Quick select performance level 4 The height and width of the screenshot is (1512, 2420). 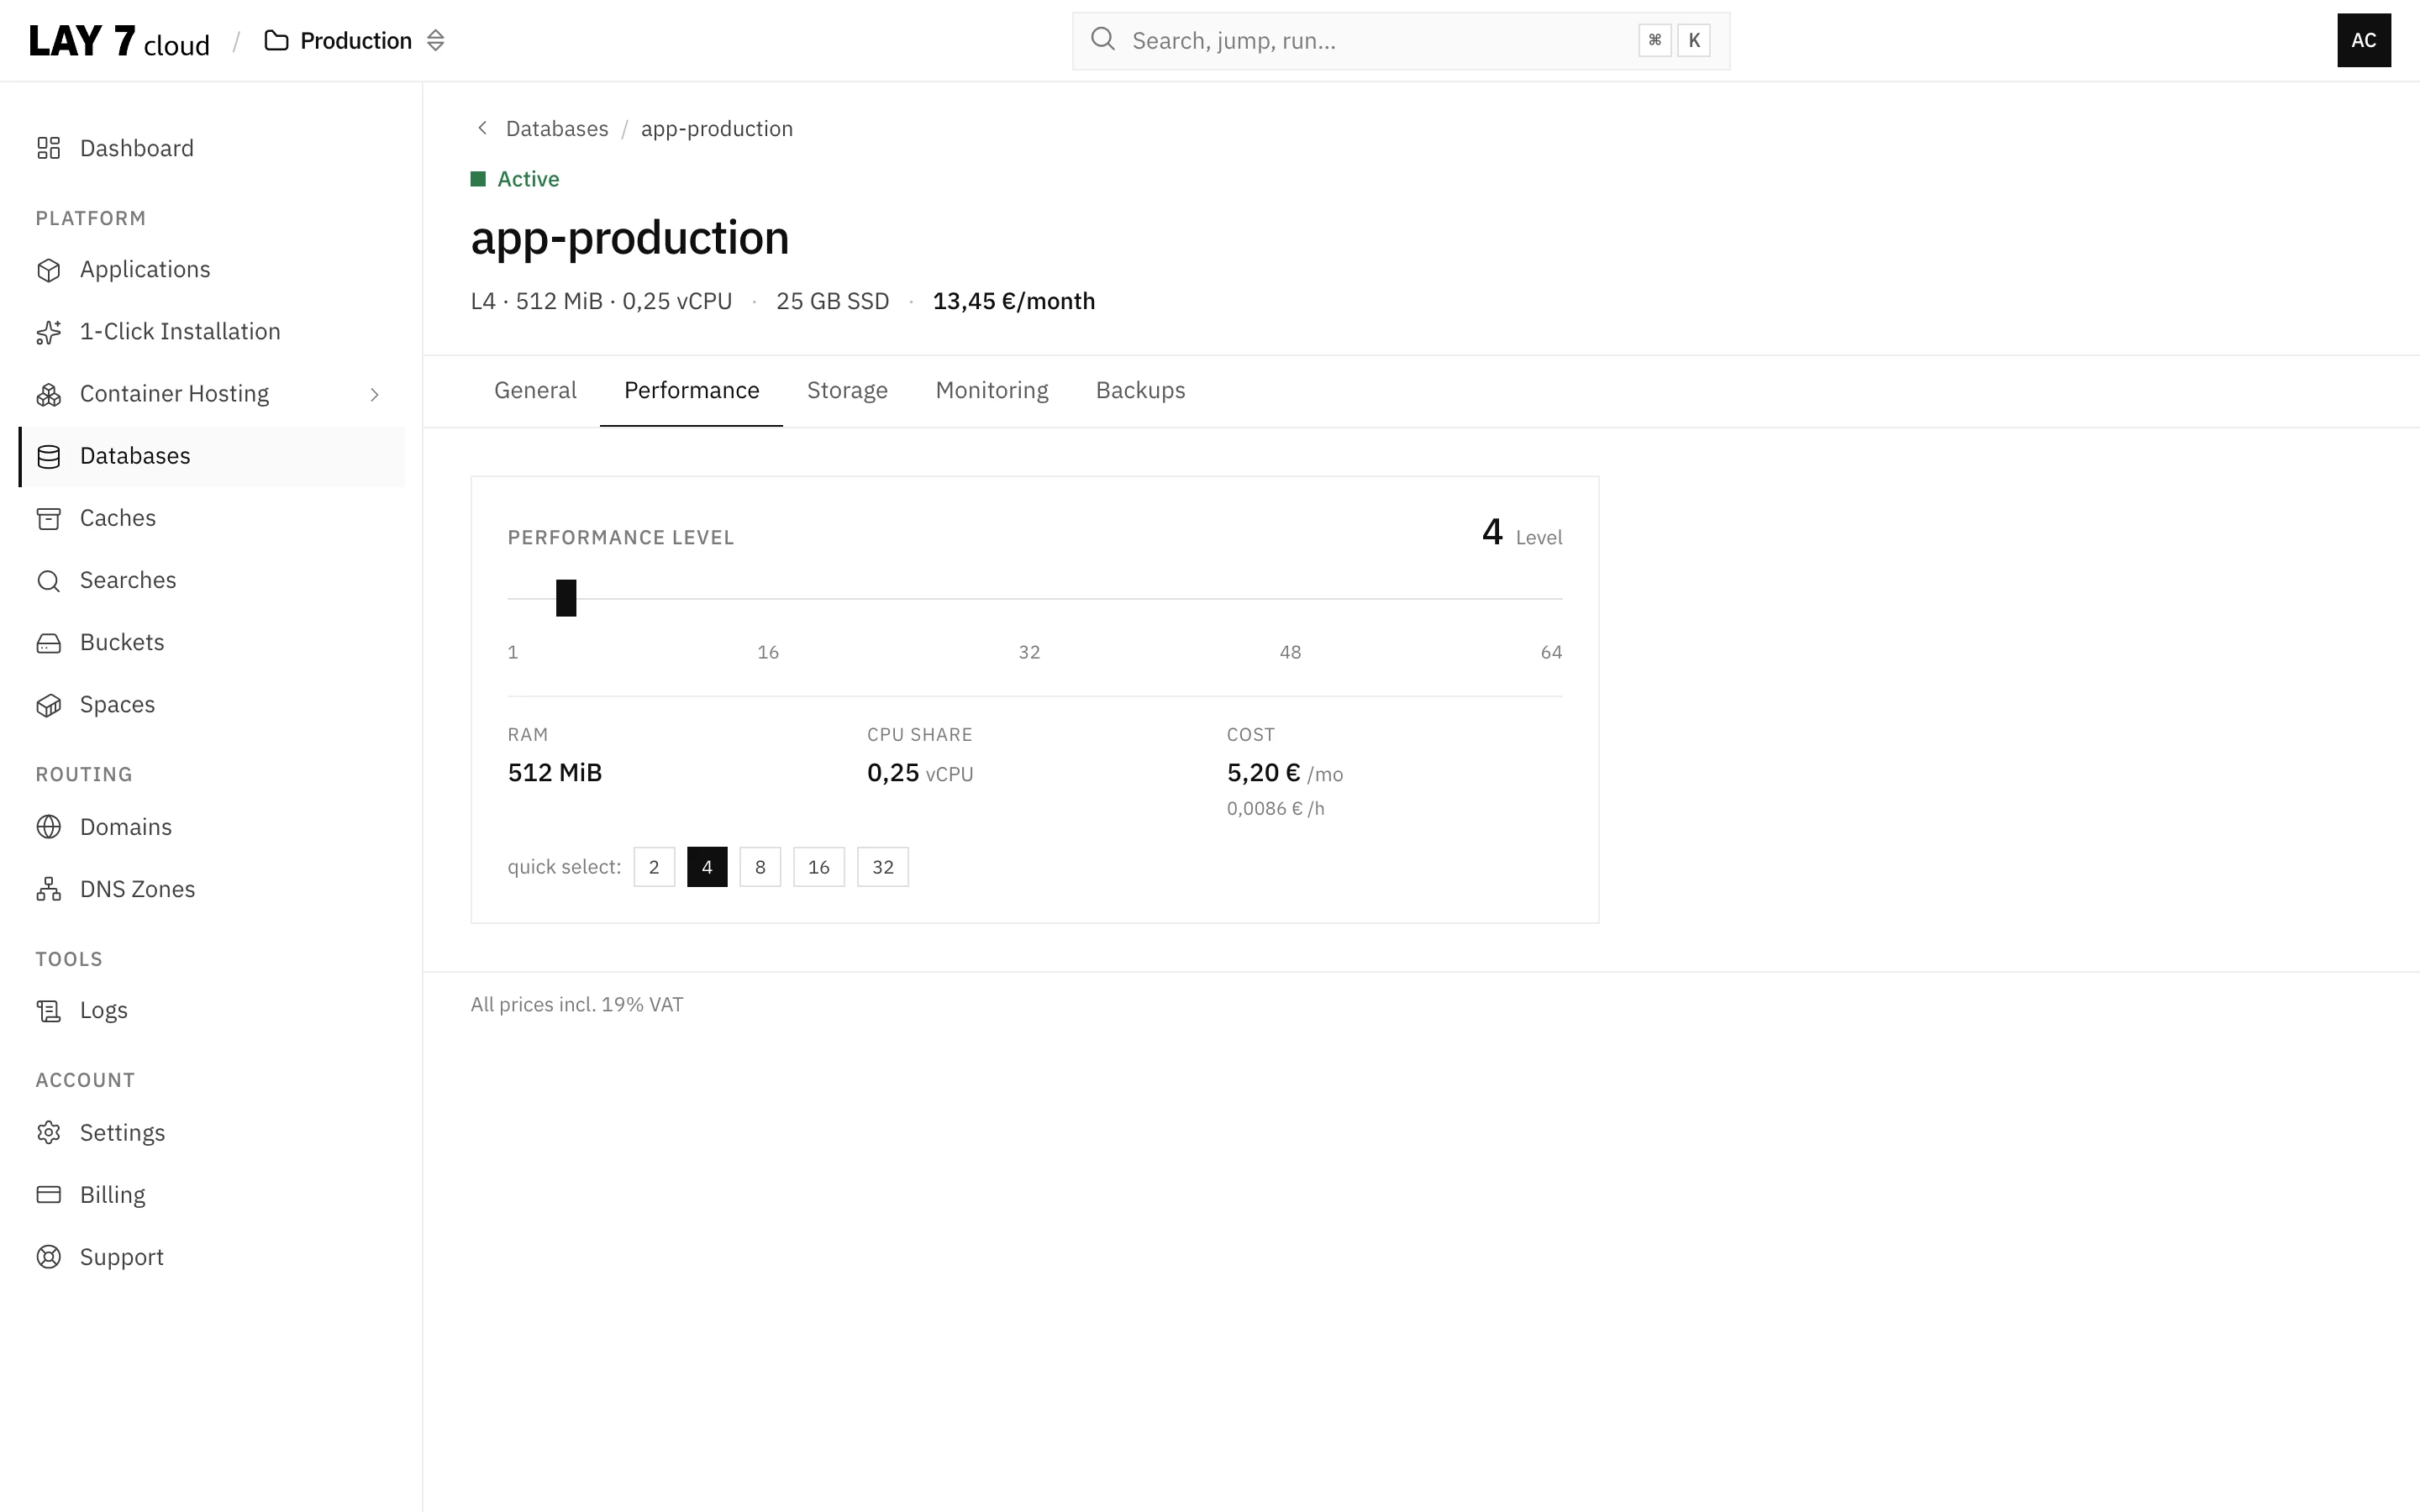click(707, 867)
